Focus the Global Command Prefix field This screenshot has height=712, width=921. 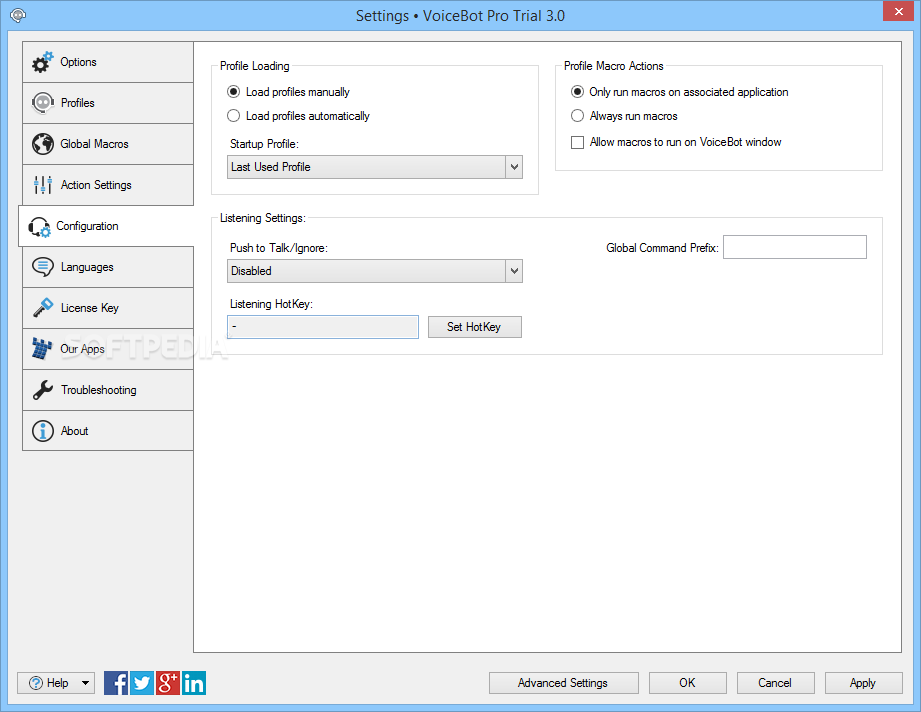coord(795,247)
